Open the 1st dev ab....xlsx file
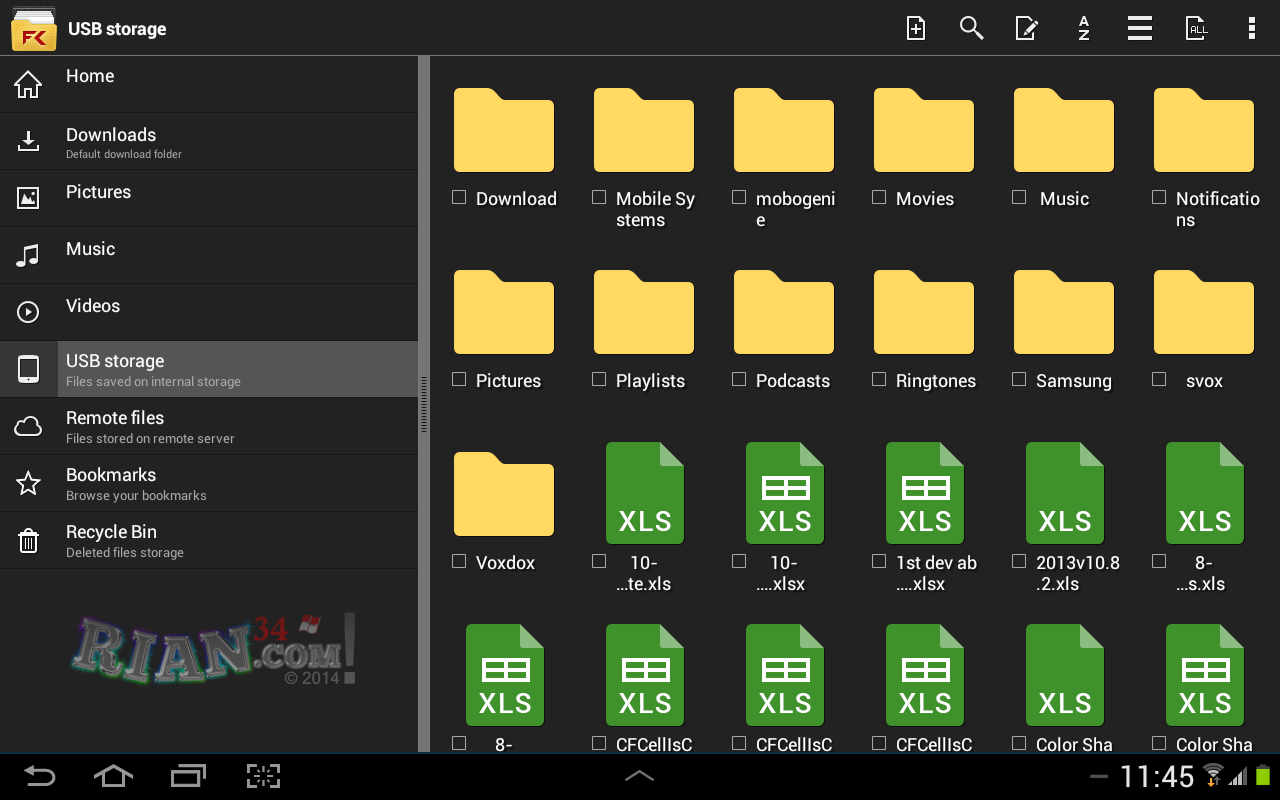 click(x=924, y=493)
